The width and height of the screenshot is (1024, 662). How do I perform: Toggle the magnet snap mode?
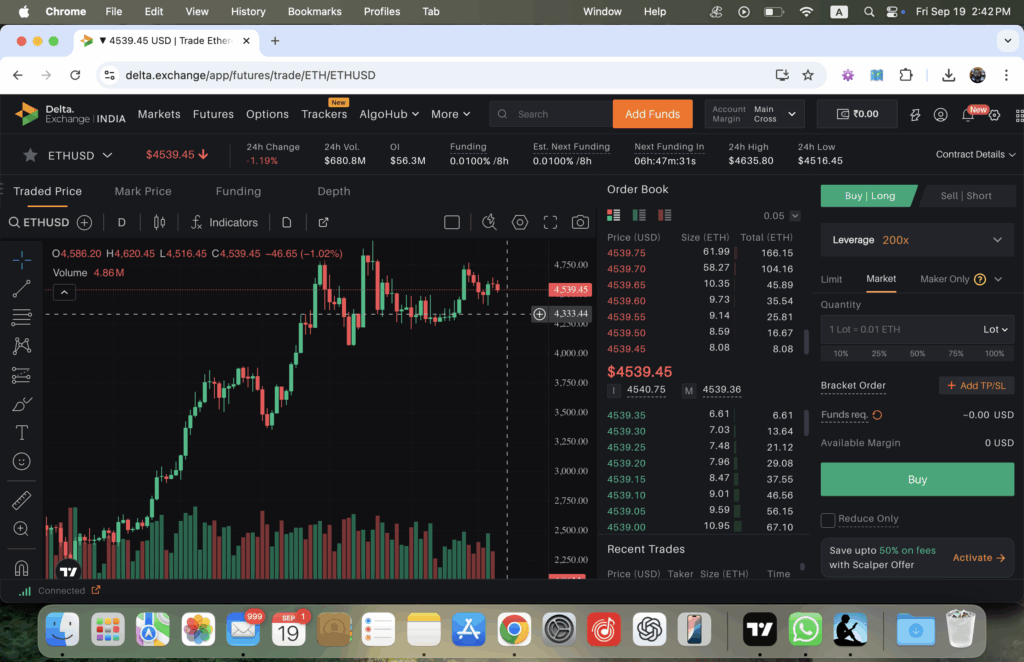(22, 568)
